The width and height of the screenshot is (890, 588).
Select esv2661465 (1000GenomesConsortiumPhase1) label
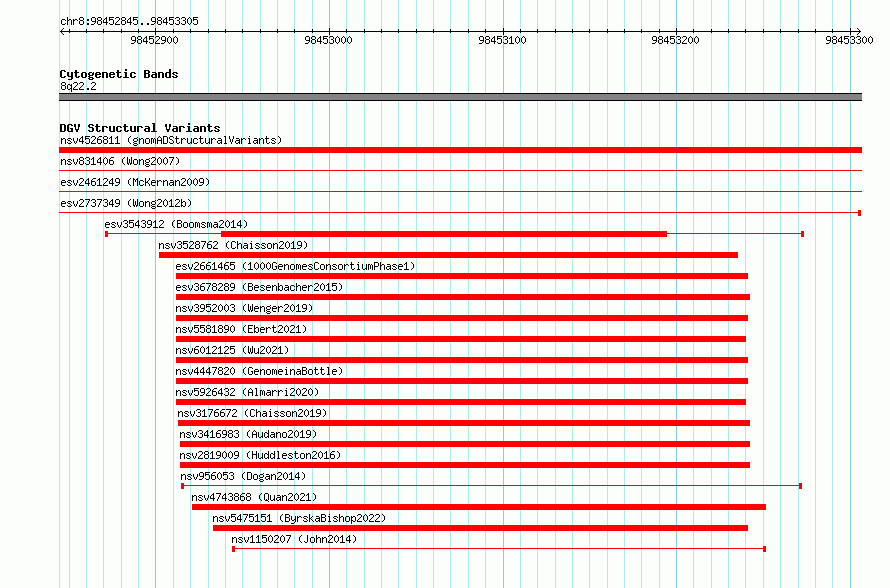[295, 266]
